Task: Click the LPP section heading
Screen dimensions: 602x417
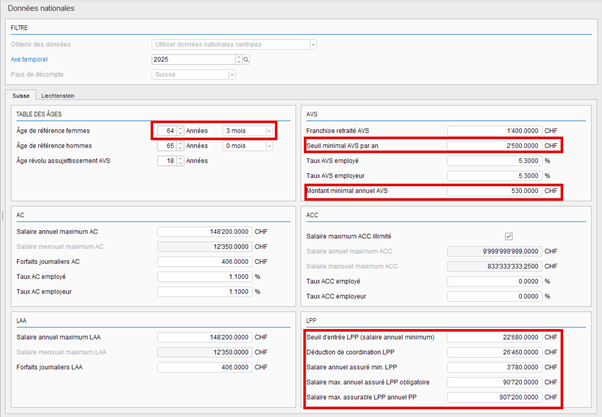Action: click(x=311, y=321)
